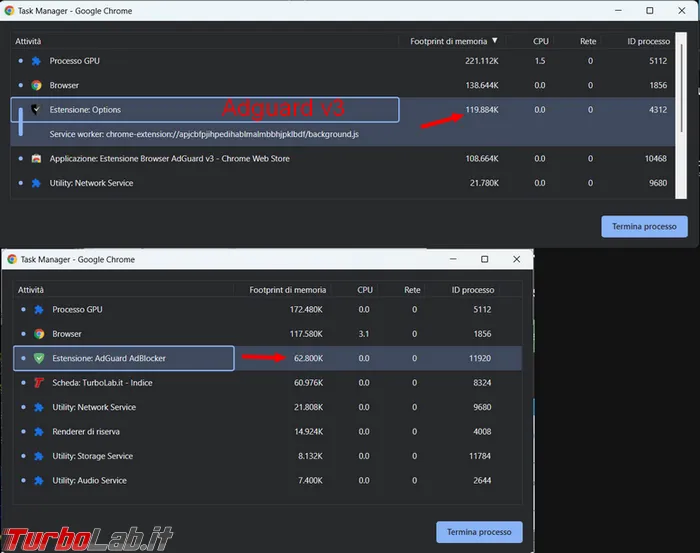Click Termina processo in the top window
This screenshot has height=553, width=700.
[644, 227]
